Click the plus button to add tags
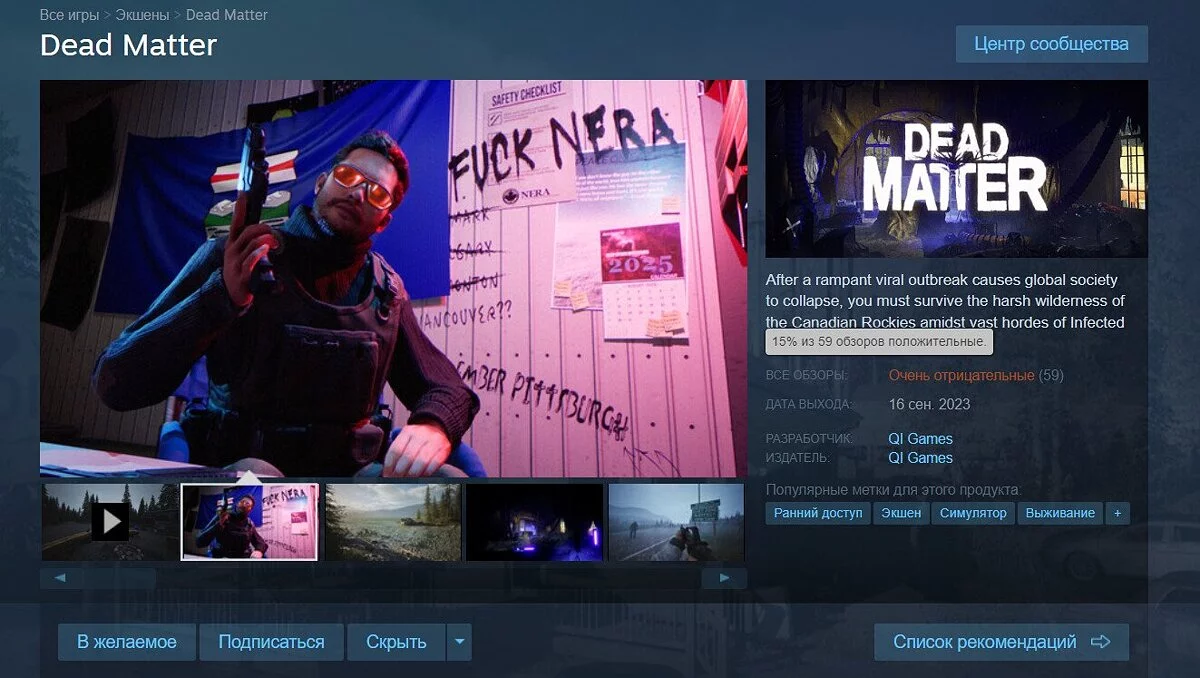The image size is (1200, 678). click(x=1117, y=513)
